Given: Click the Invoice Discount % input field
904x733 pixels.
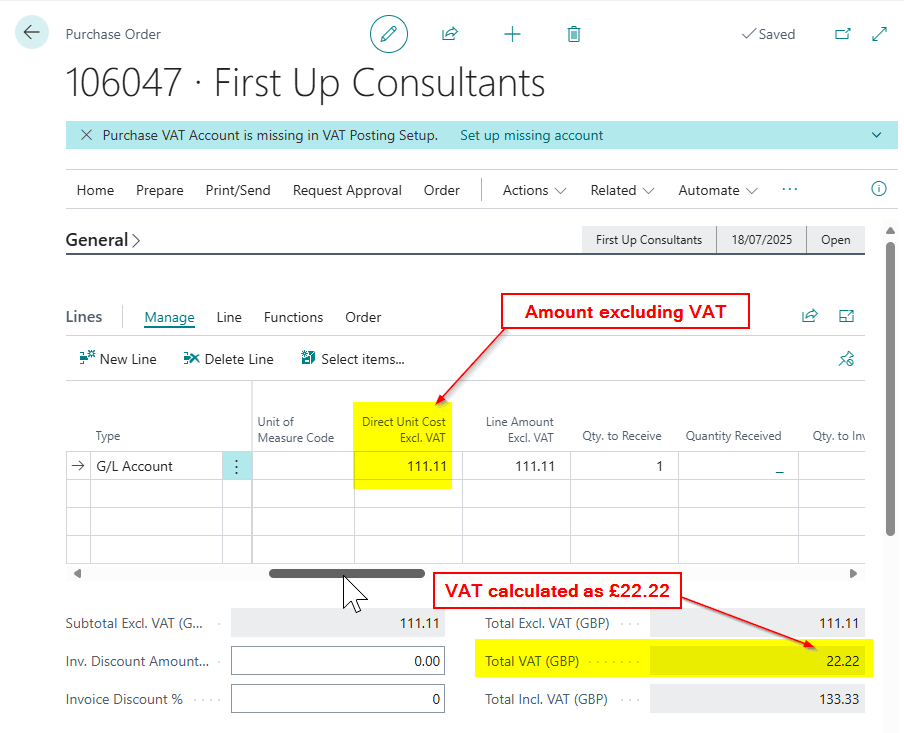Looking at the screenshot, I should [x=338, y=699].
